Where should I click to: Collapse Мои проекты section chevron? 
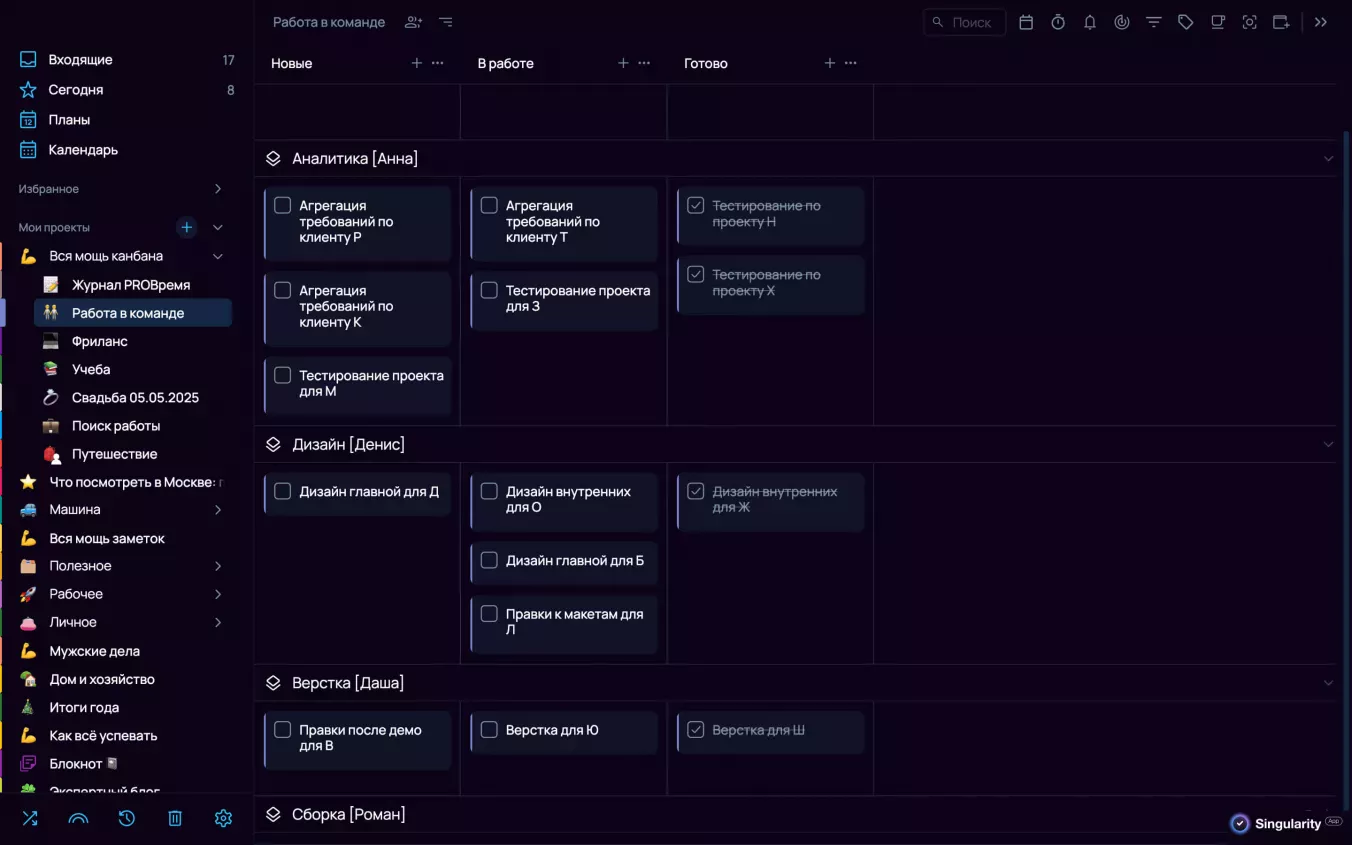point(218,227)
